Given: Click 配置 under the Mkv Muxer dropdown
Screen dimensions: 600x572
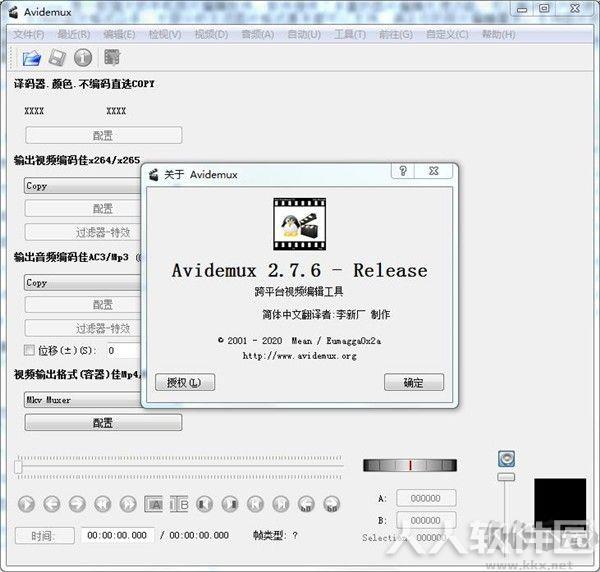Looking at the screenshot, I should point(103,422).
